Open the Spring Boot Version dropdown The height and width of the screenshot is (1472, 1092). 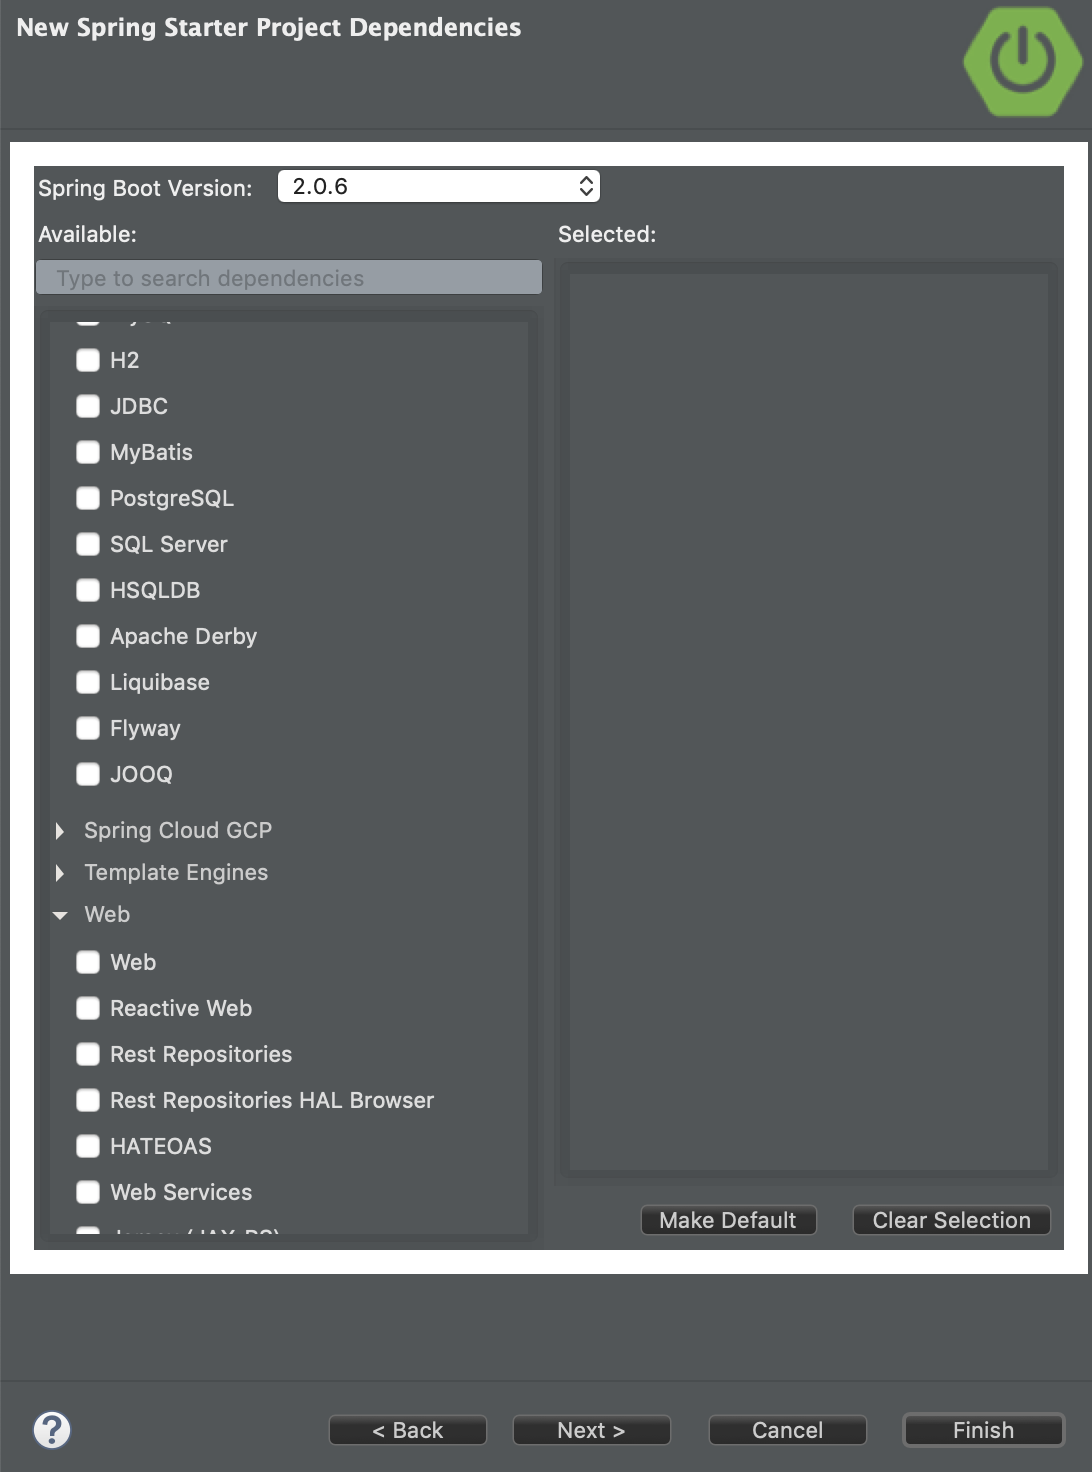coord(439,186)
